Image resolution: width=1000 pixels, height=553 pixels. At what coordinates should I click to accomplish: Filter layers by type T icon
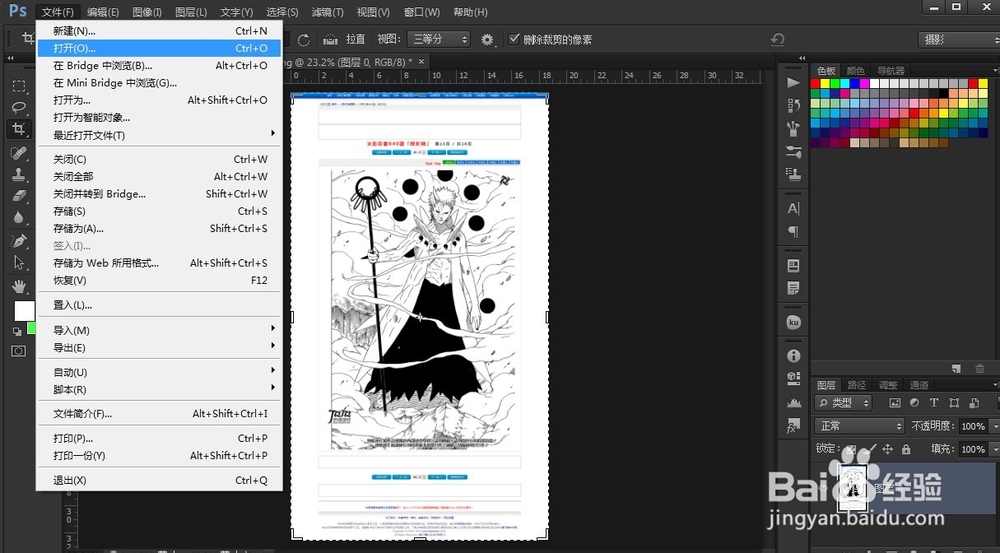934,402
